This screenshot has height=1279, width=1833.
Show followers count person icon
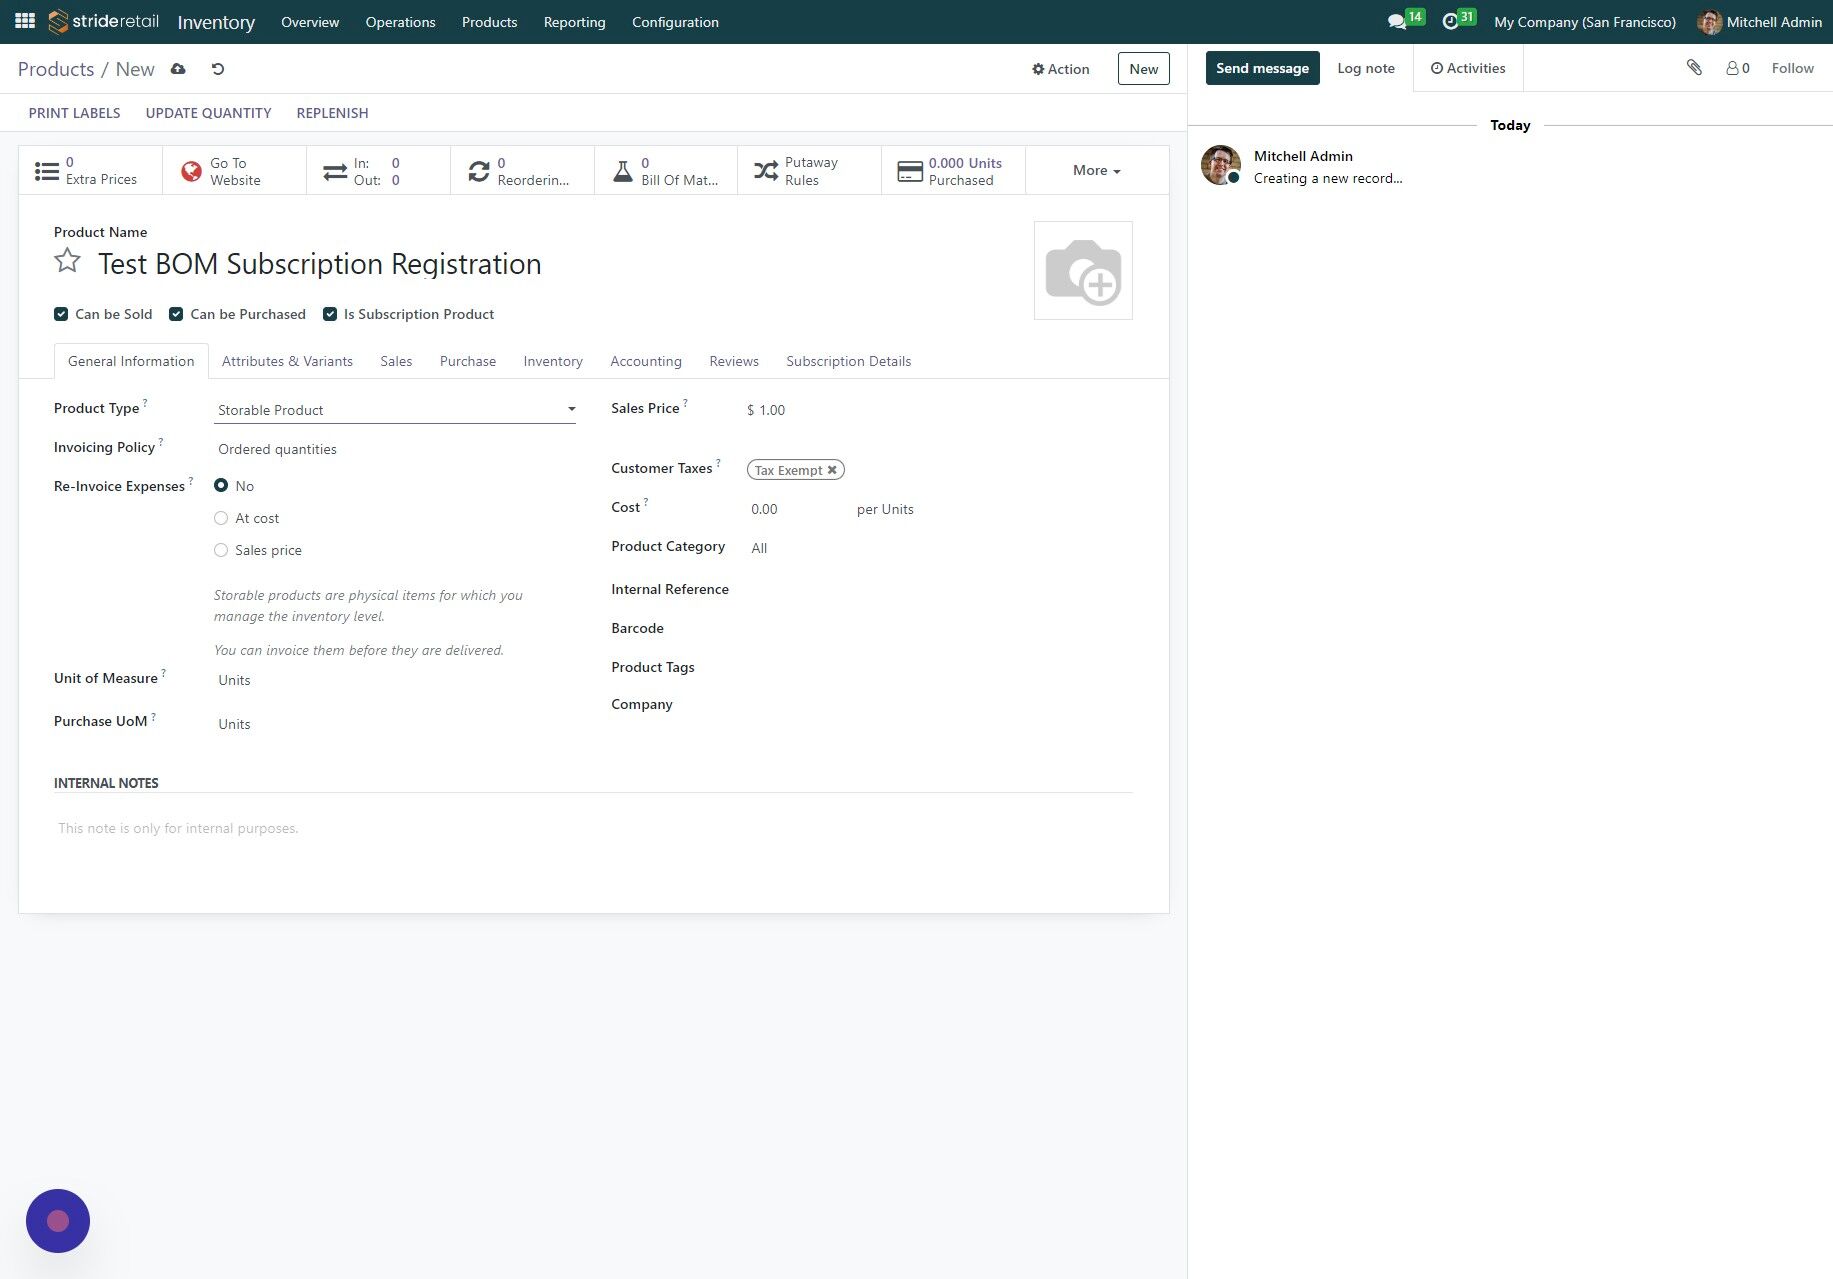click(1738, 68)
